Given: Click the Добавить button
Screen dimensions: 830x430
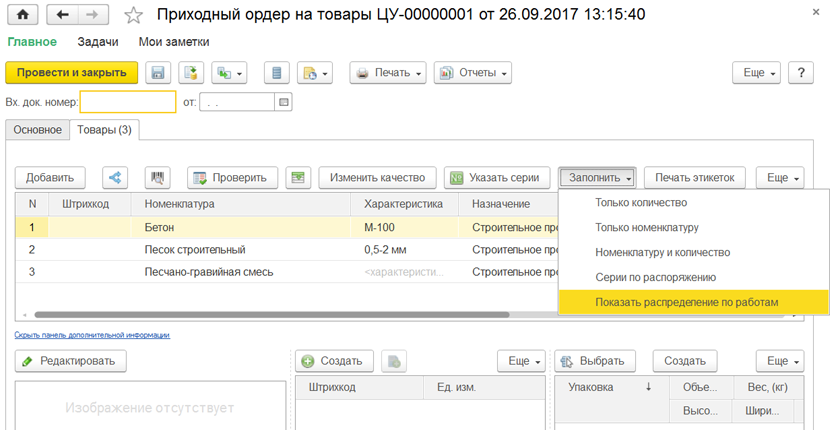Looking at the screenshot, I should coord(50,177).
